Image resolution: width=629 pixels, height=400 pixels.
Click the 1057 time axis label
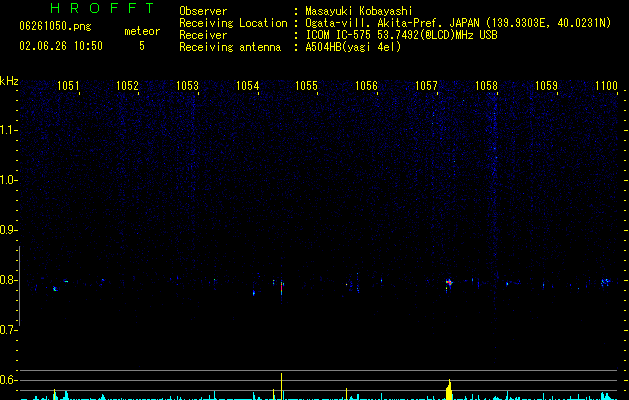coord(426,86)
